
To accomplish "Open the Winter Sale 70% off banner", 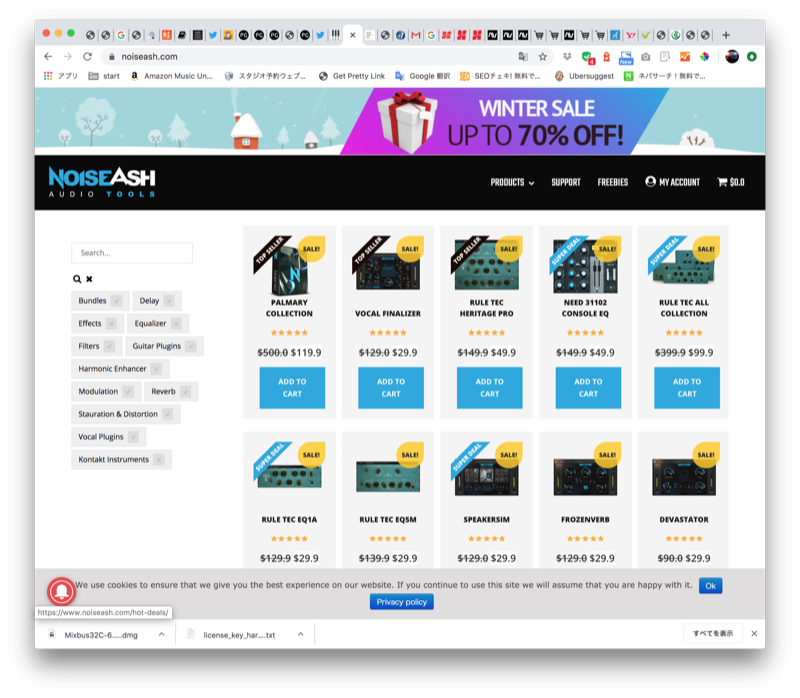I will tap(400, 121).
